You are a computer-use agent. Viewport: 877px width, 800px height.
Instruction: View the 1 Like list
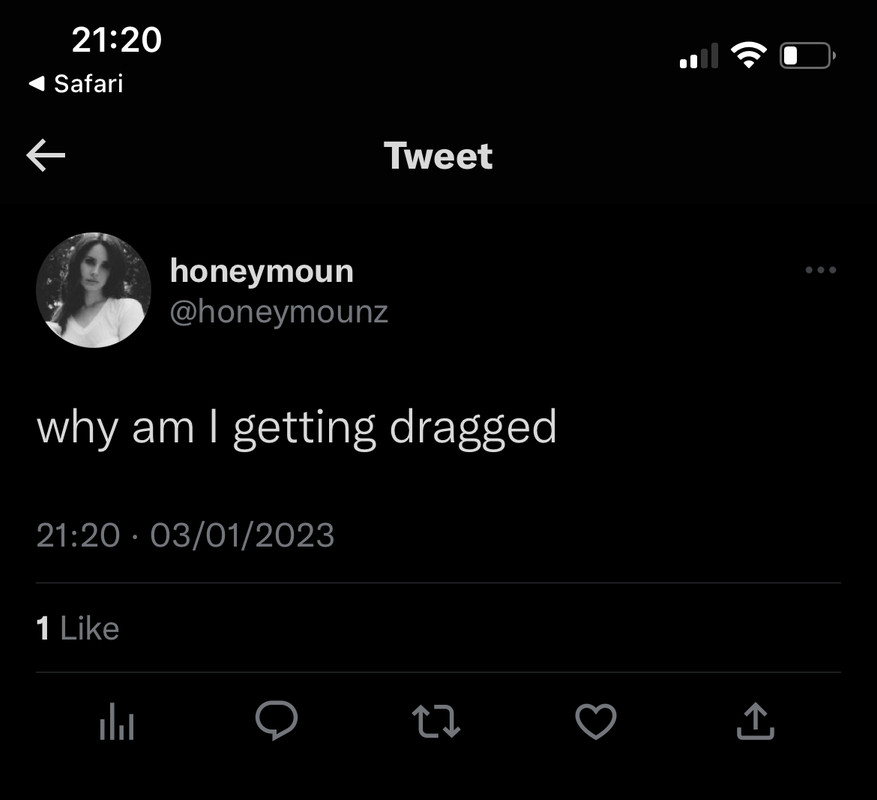click(78, 628)
